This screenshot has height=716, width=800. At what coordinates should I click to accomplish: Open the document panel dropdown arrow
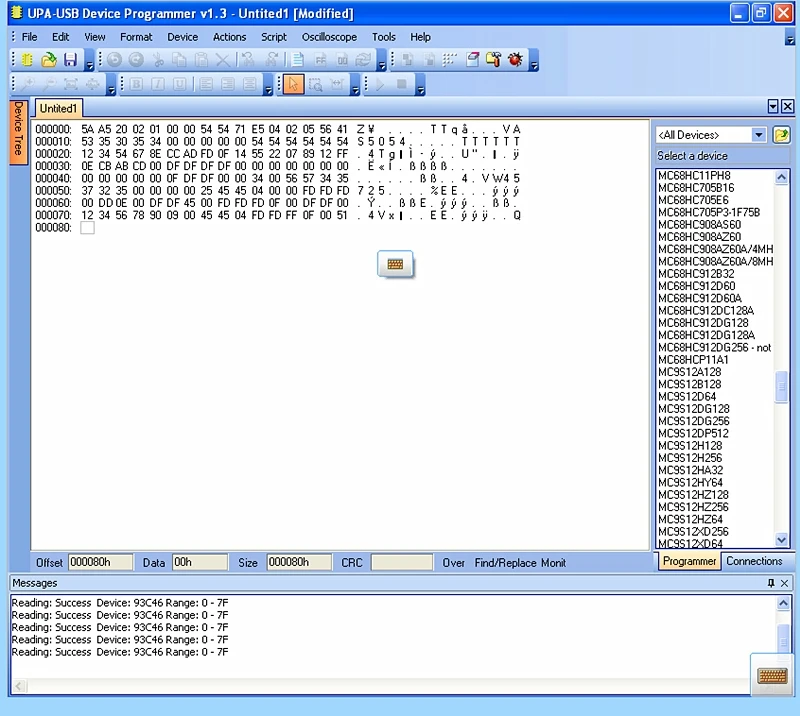tap(773, 106)
